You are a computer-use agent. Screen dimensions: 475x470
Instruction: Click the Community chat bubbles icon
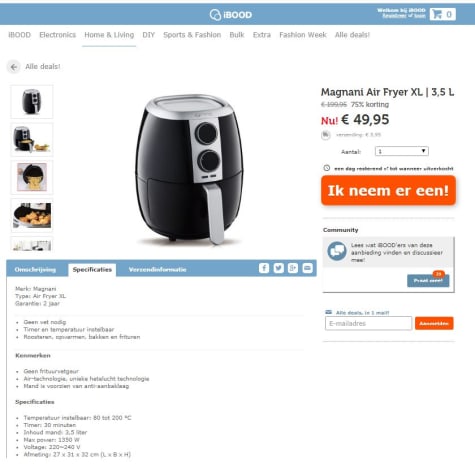[337, 251]
